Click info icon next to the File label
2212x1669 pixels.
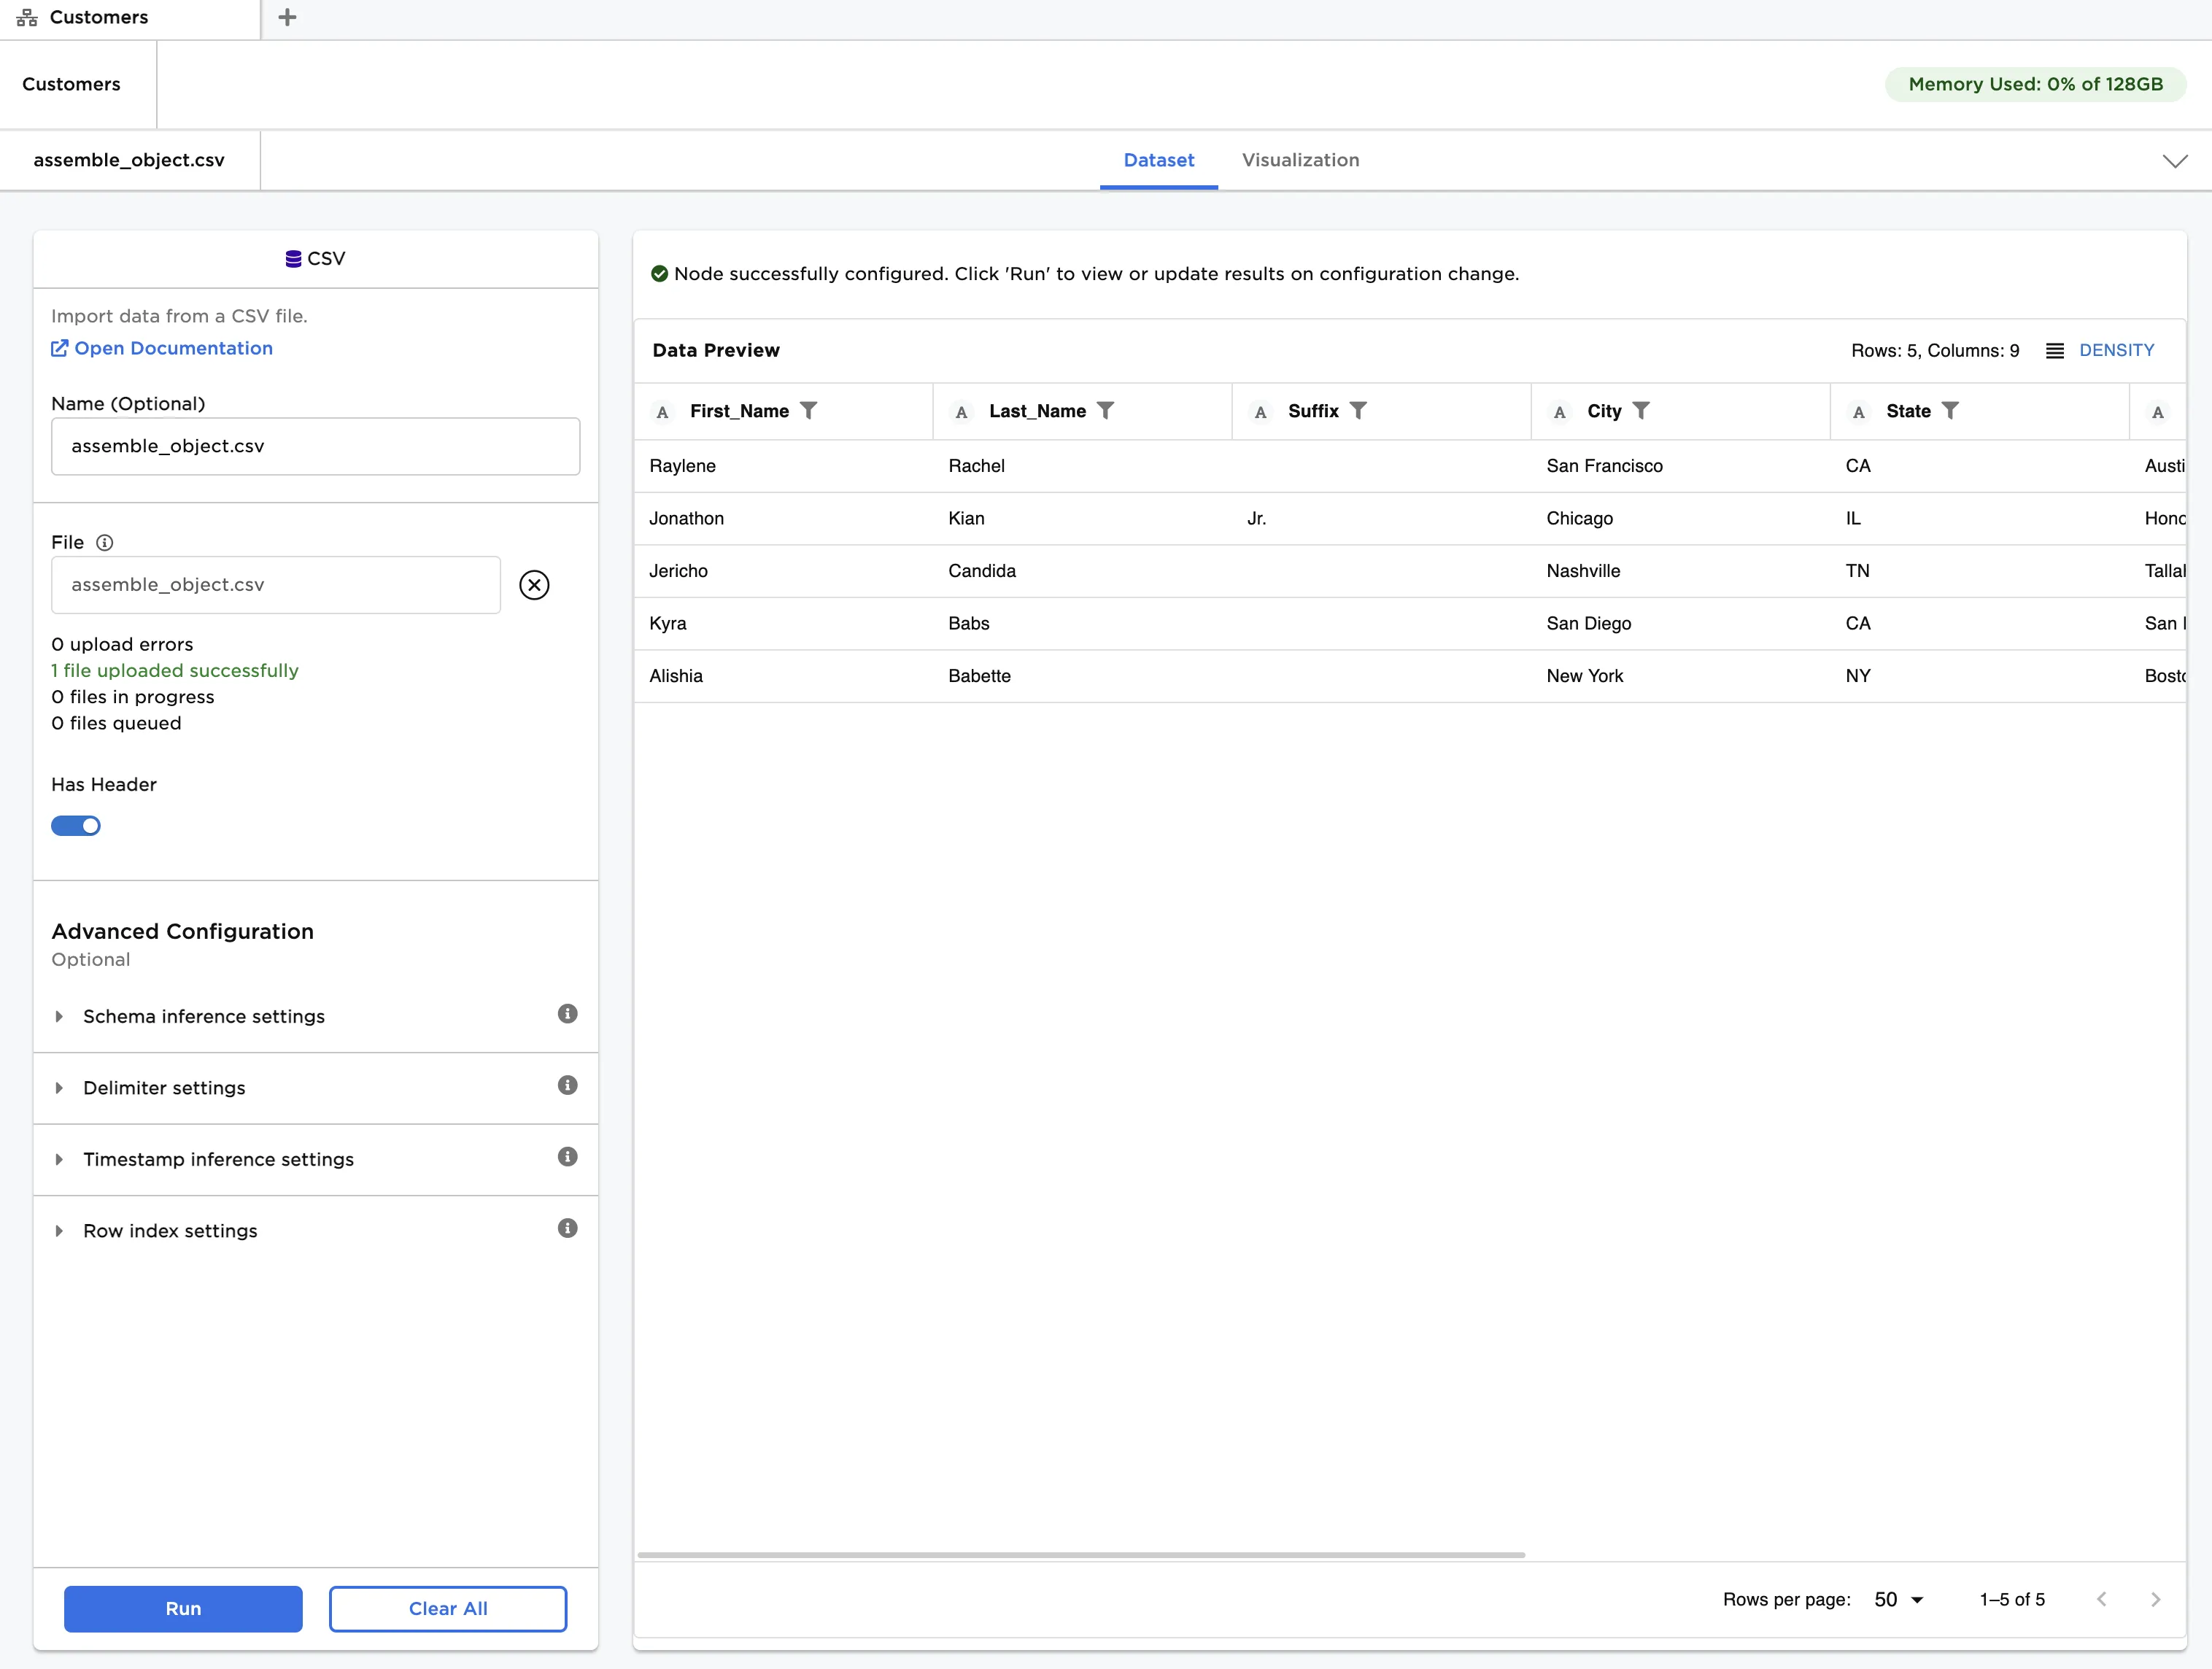point(105,542)
